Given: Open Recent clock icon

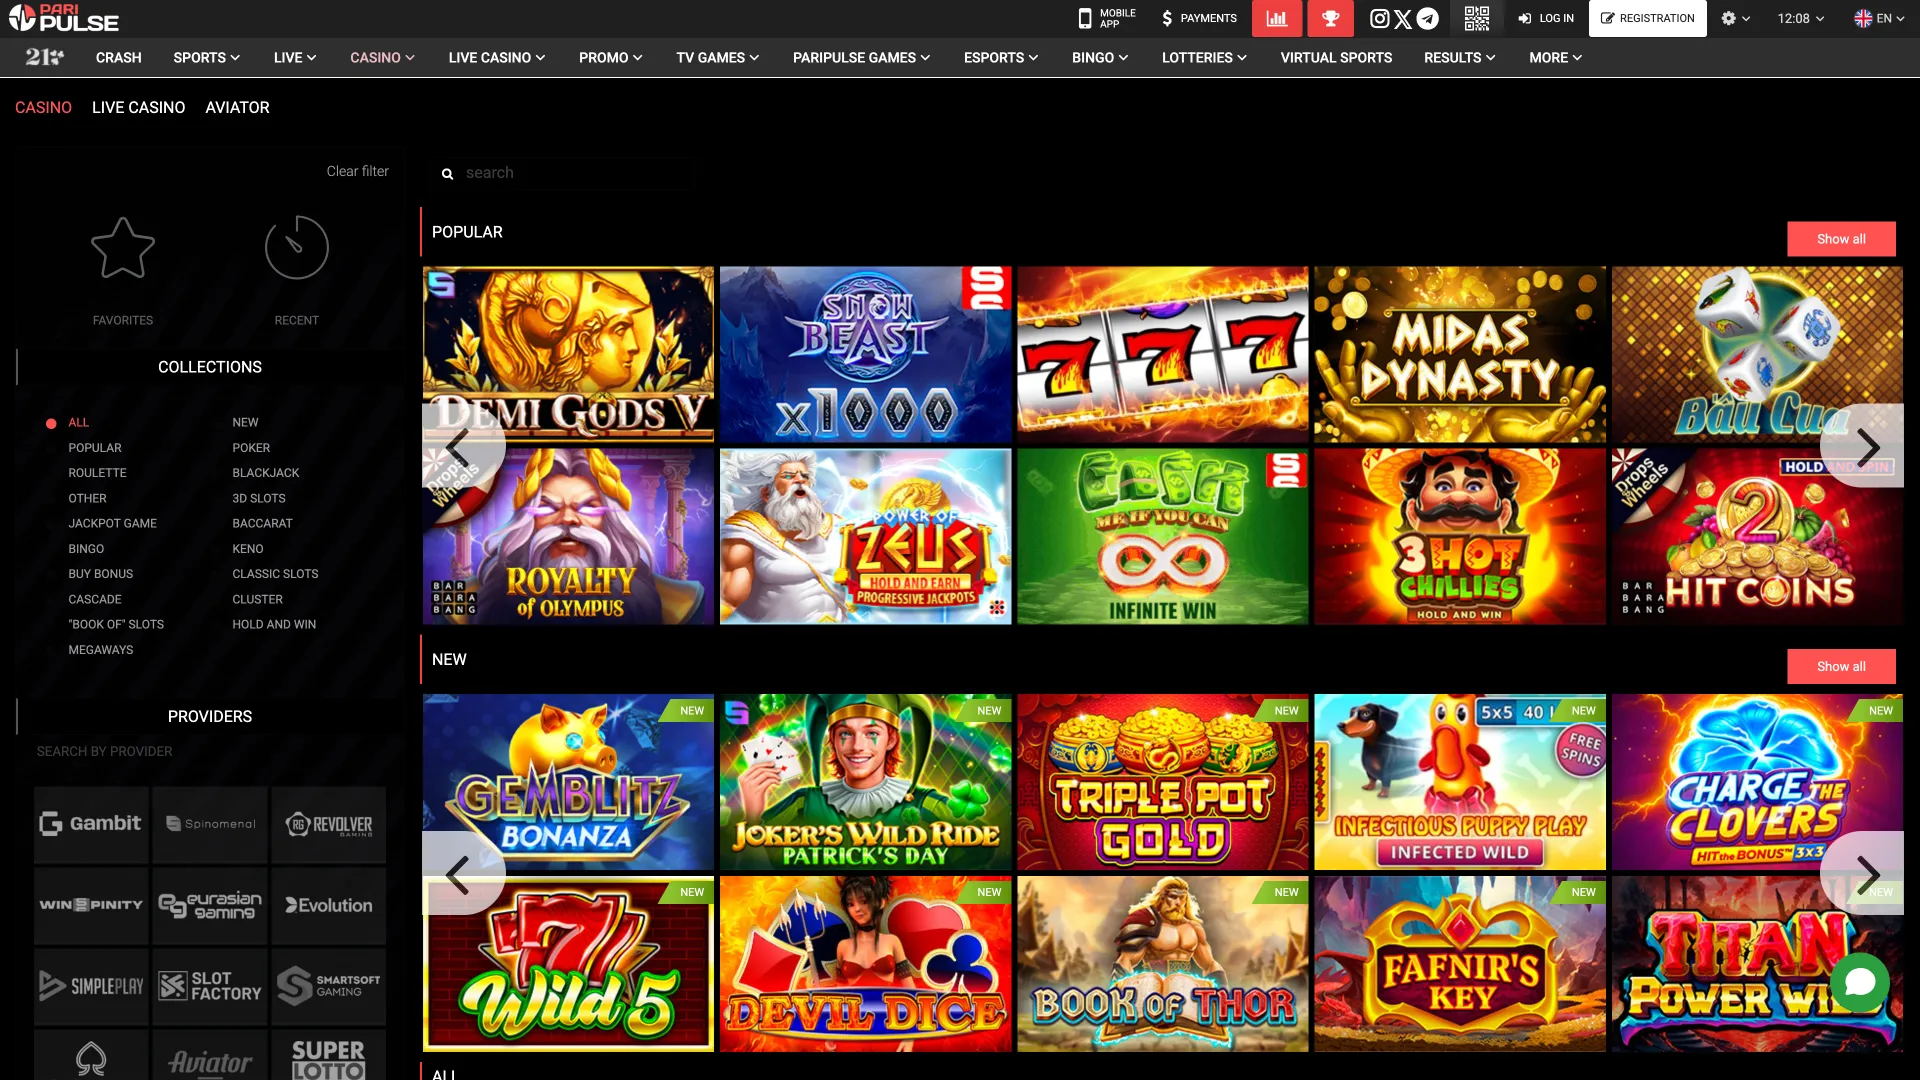Looking at the screenshot, I should (296, 247).
